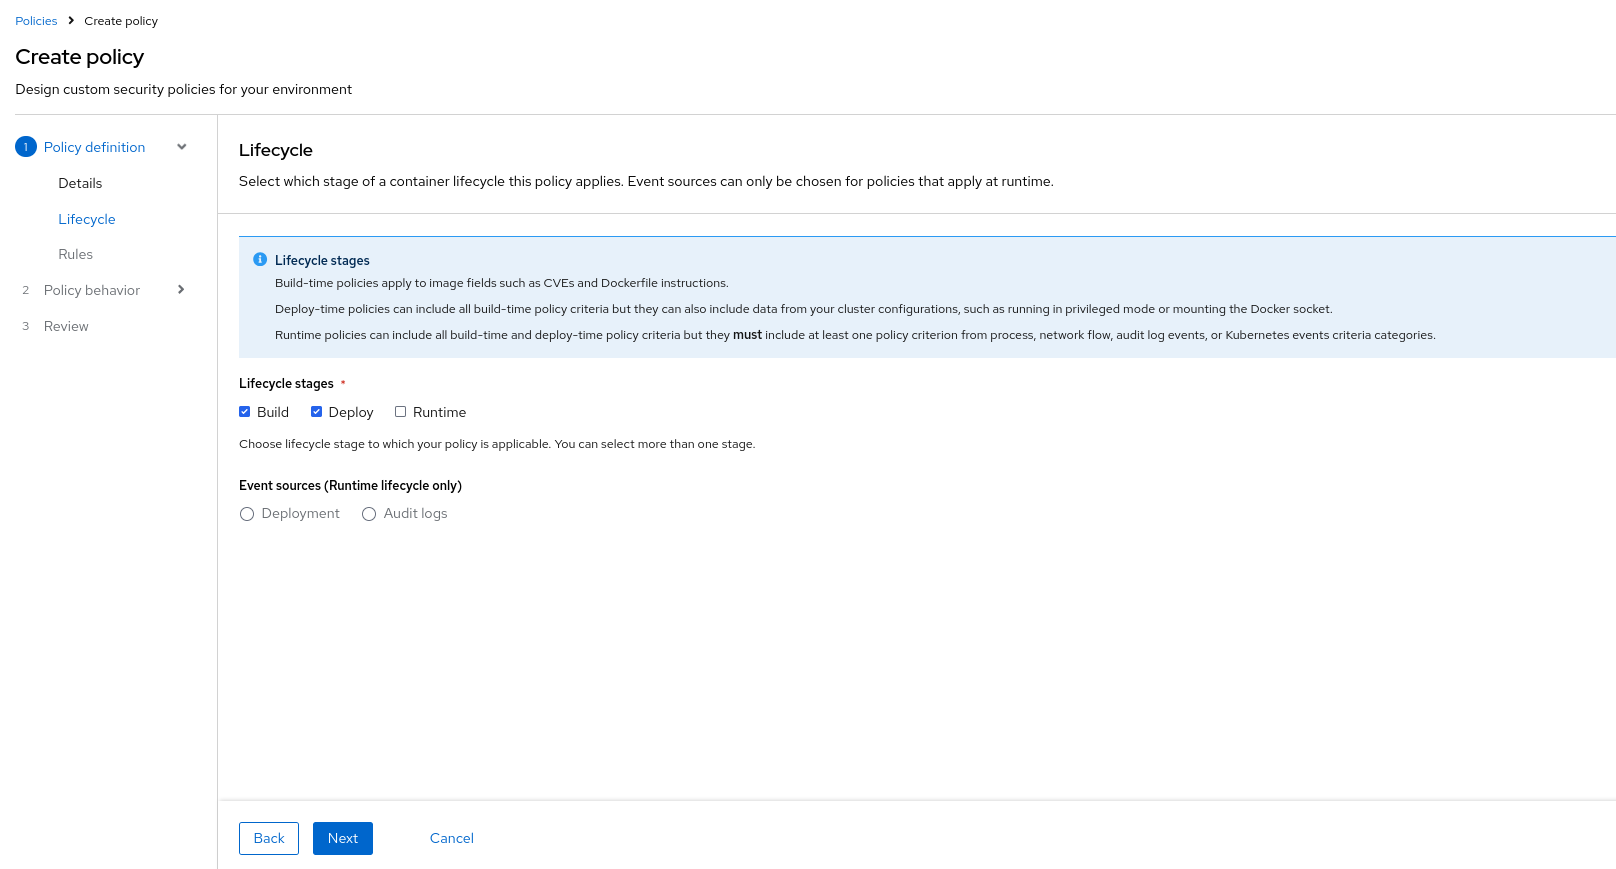Navigate to Policies via breadcrumb link

pyautogui.click(x=36, y=21)
